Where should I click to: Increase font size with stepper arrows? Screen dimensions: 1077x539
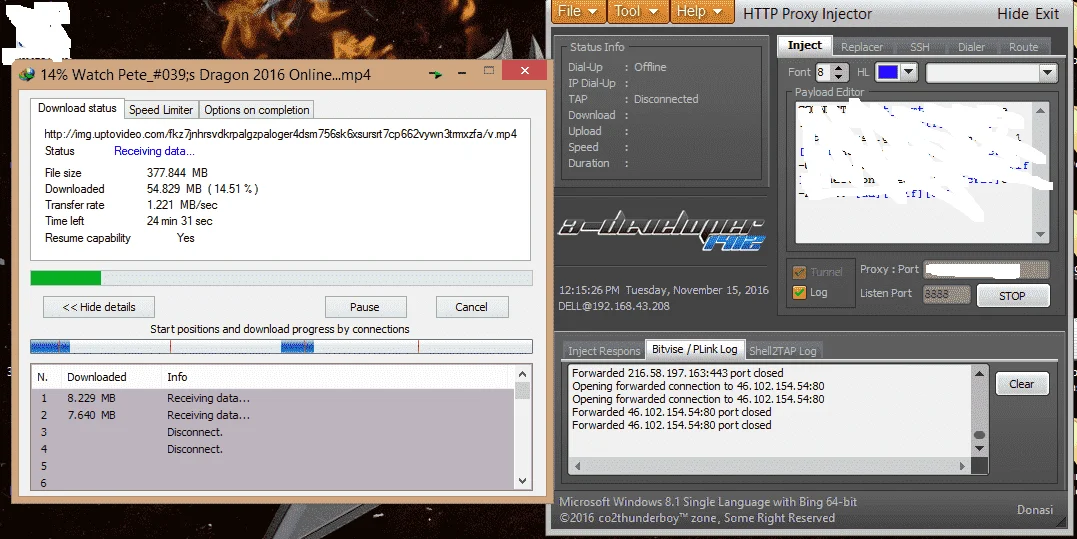pyautogui.click(x=839, y=68)
